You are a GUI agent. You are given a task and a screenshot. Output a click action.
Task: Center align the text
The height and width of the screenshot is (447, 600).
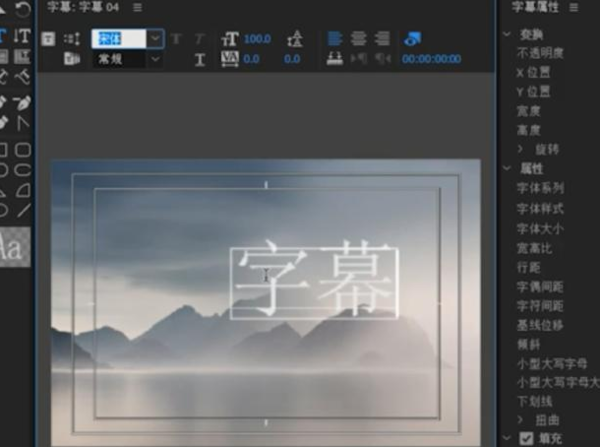[359, 39]
